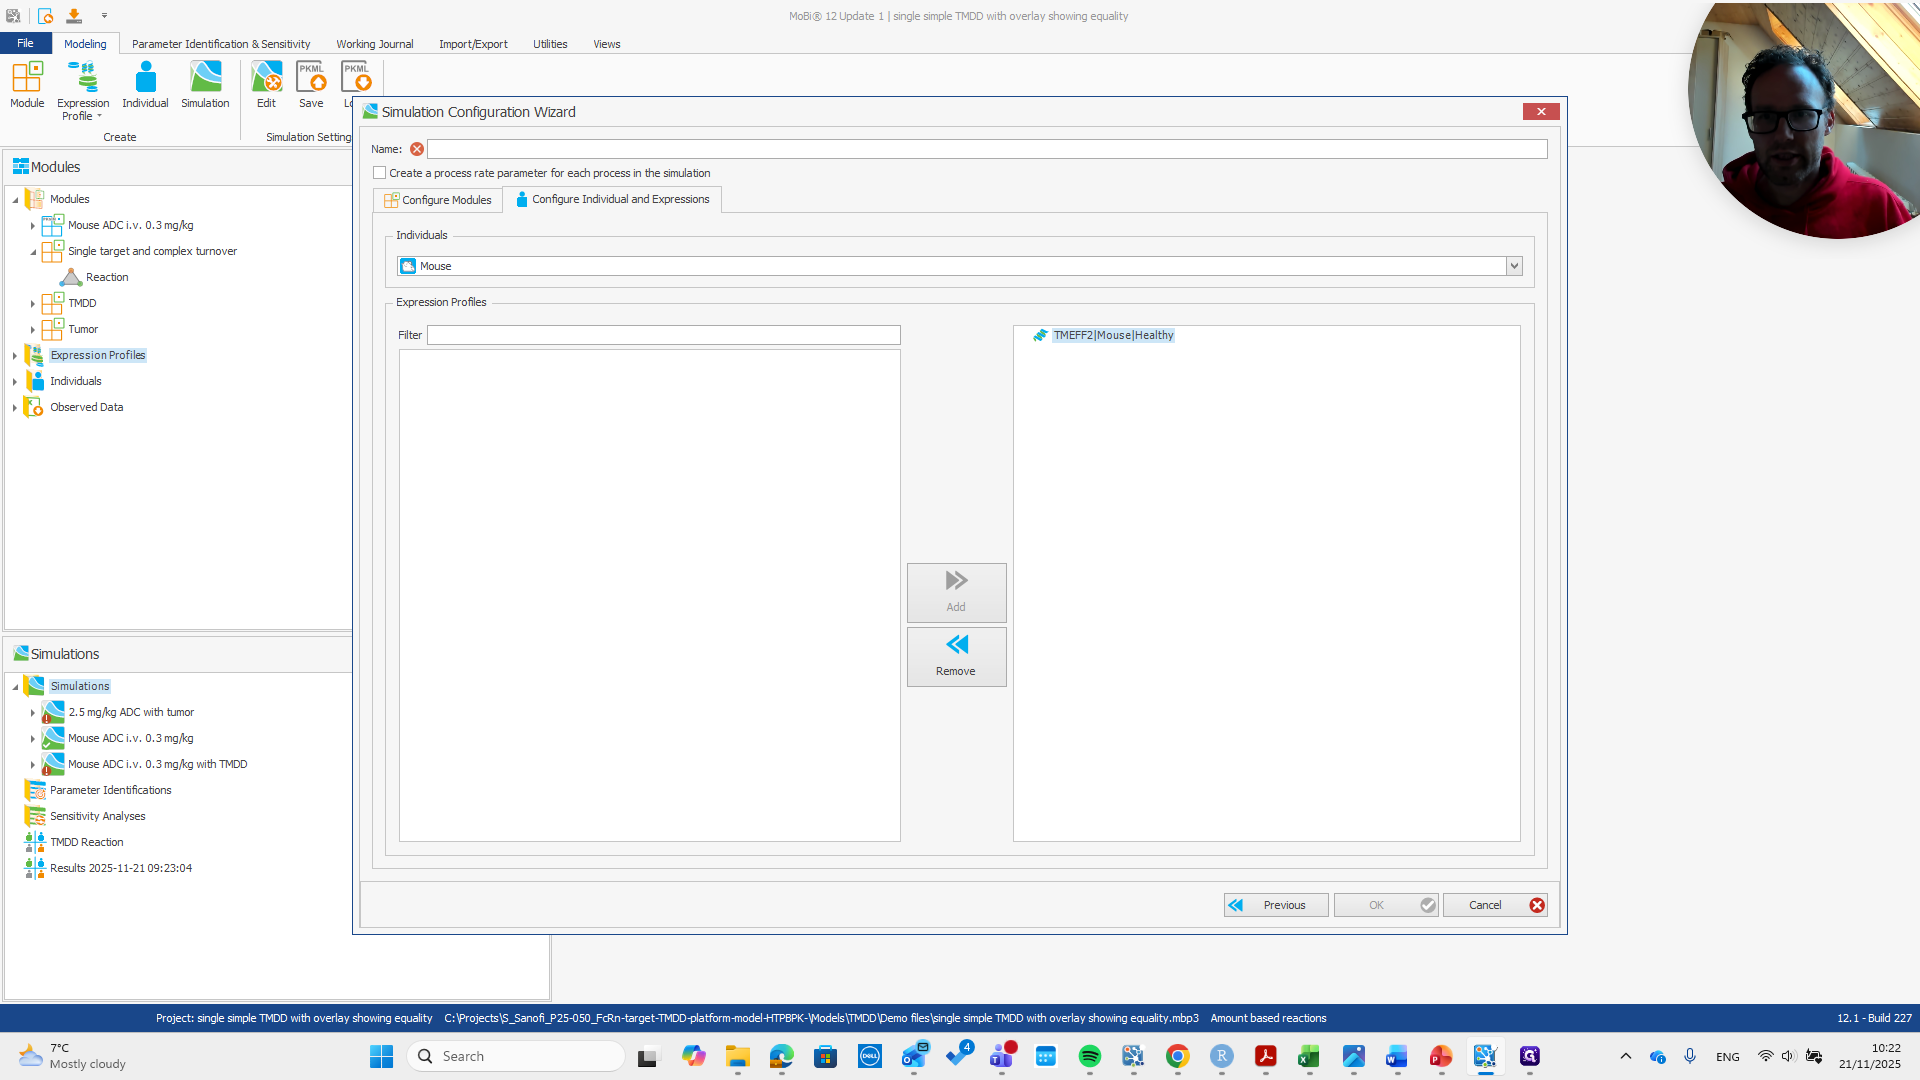Click the Individual icon in the ribbon
The height and width of the screenshot is (1080, 1920).
(145, 78)
